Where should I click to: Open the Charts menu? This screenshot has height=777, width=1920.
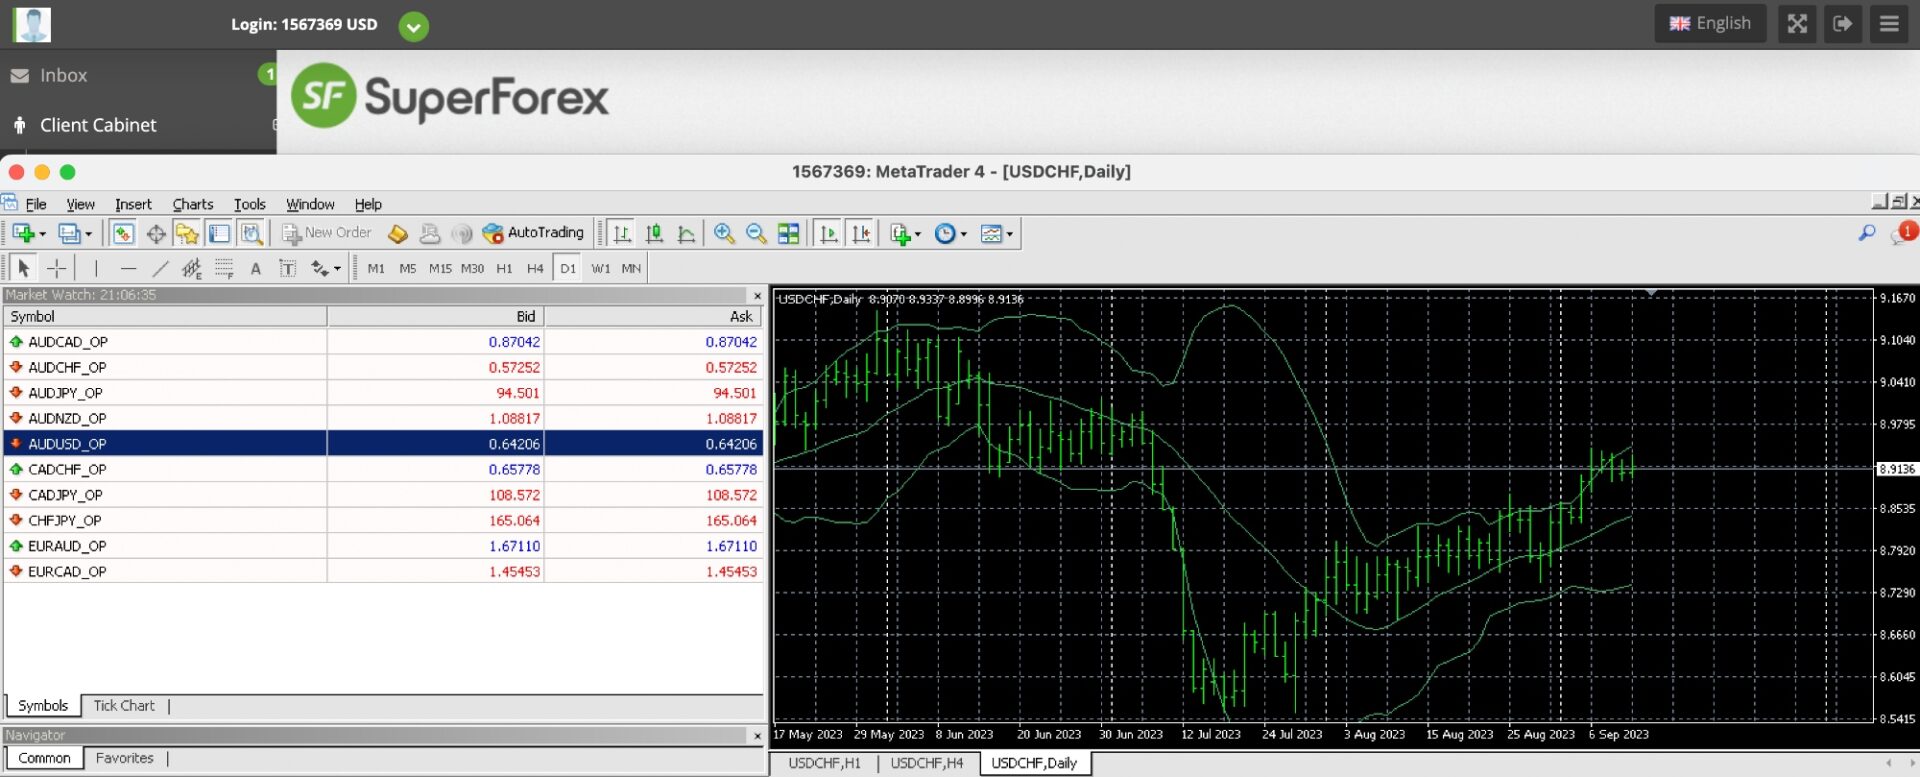(x=193, y=204)
